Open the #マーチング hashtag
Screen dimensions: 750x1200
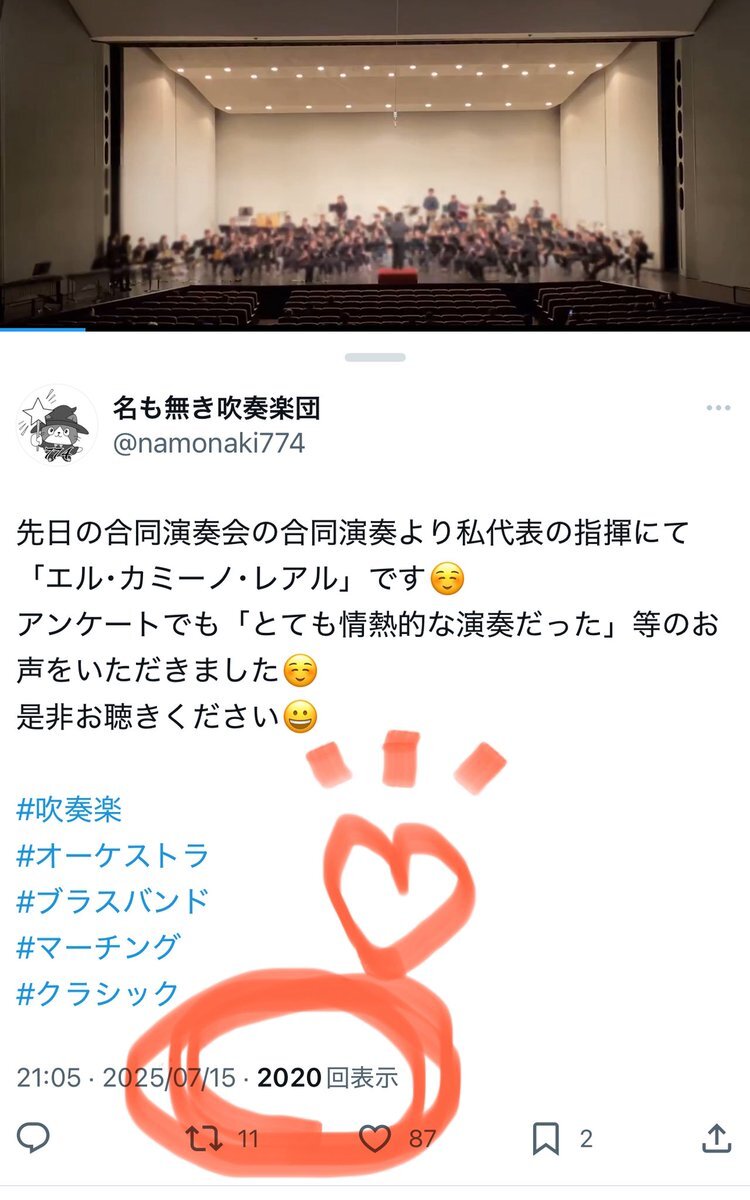[x=99, y=946]
